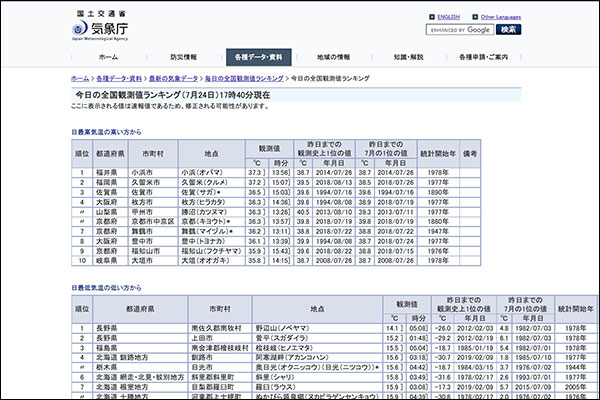Open the ホーム navigation tab
The image size is (600, 400).
click(108, 57)
